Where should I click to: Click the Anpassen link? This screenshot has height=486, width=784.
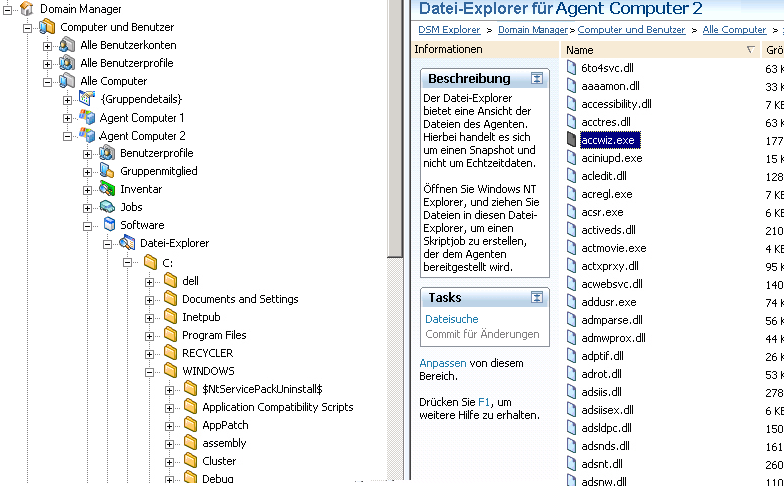click(x=443, y=363)
